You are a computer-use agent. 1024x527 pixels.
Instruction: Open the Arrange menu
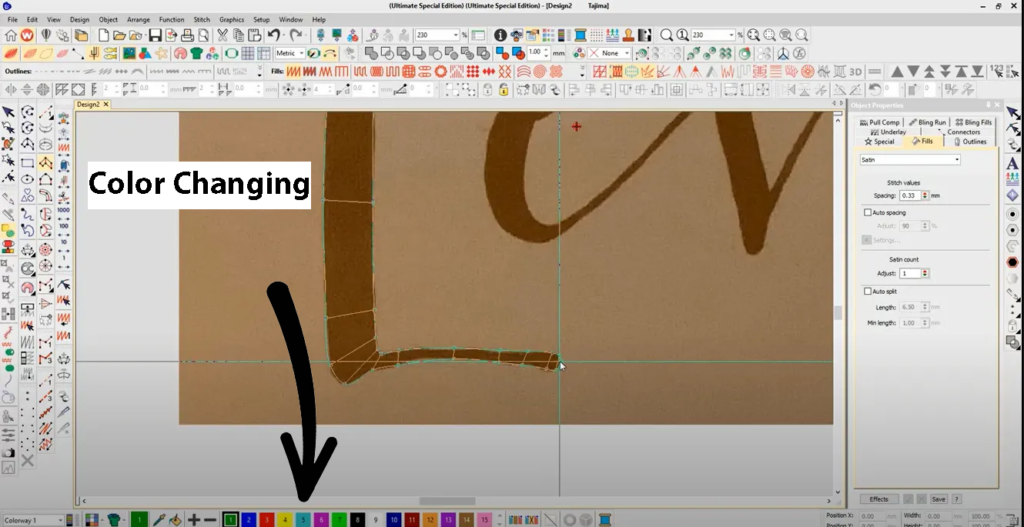tap(138, 20)
